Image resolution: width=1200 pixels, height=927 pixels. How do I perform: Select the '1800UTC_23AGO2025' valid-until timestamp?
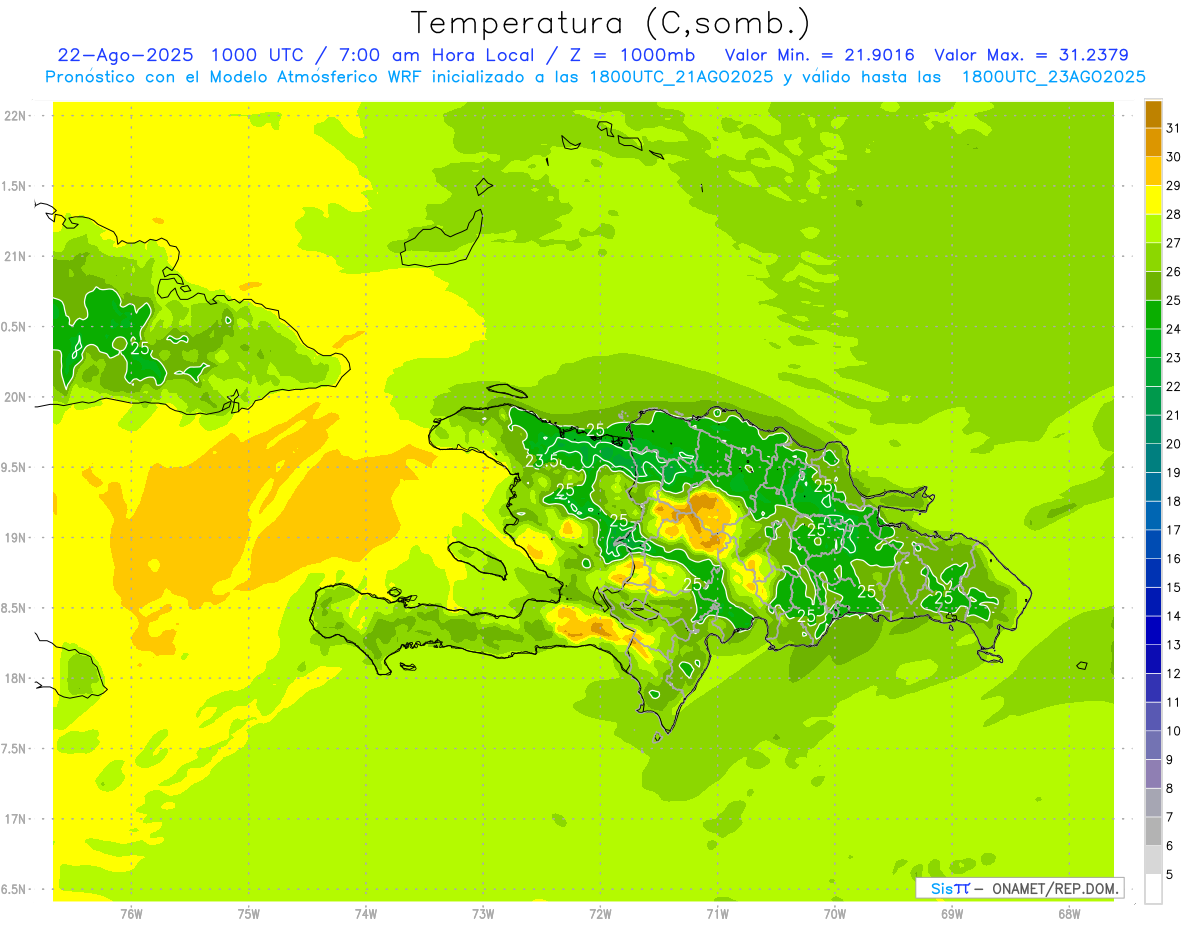(x=1053, y=77)
